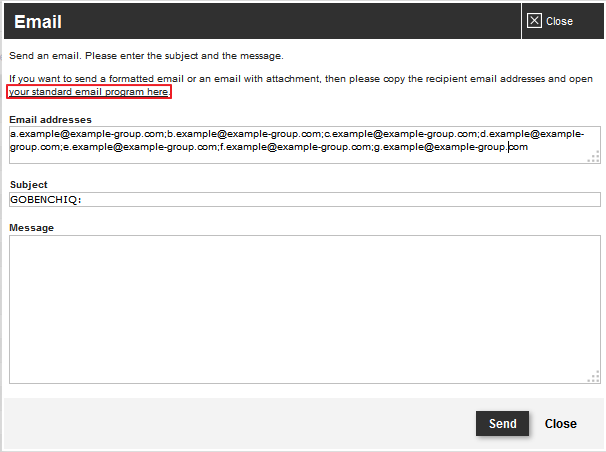The width and height of the screenshot is (606, 452).
Task: Click the Subject label
Action: click(x=29, y=185)
